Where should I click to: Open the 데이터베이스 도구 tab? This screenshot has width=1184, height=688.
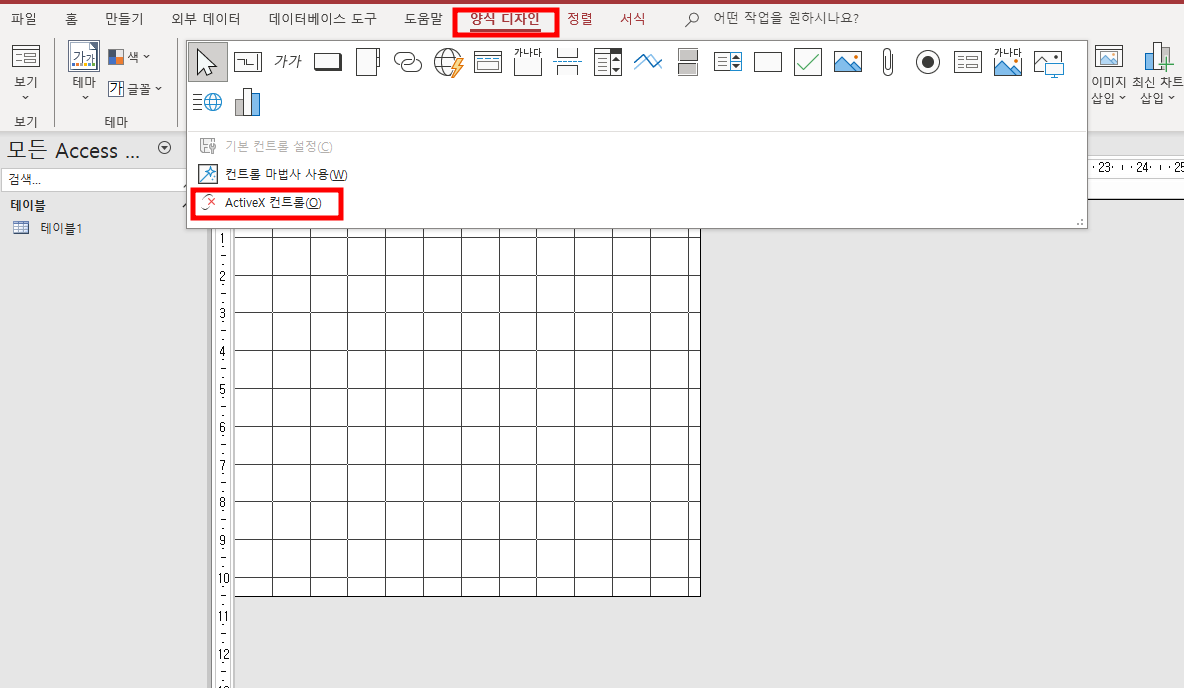point(323,19)
